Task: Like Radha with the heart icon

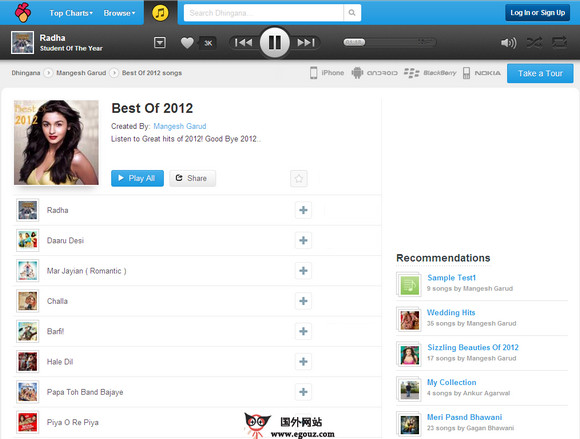Action: pos(187,43)
